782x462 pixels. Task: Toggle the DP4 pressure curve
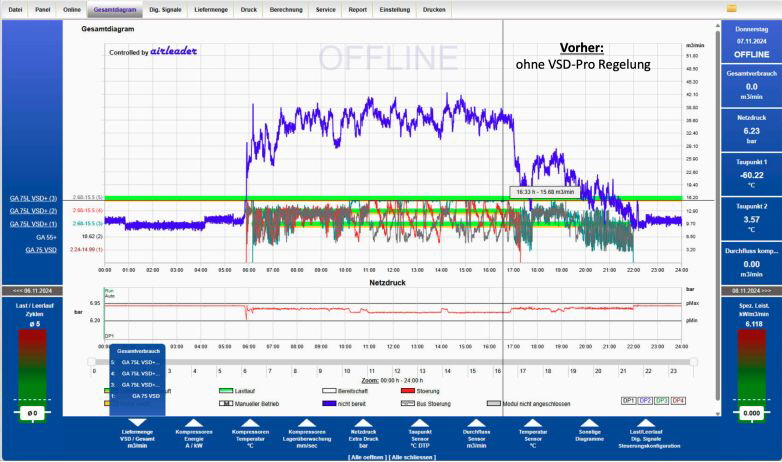coord(679,400)
